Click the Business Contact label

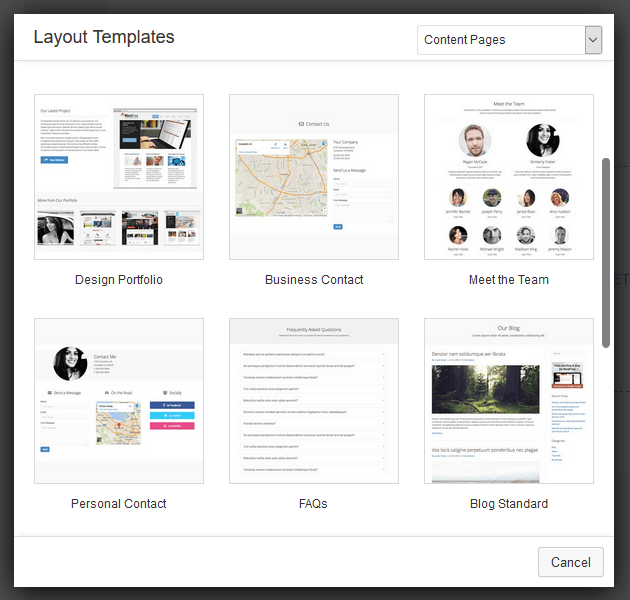(314, 280)
